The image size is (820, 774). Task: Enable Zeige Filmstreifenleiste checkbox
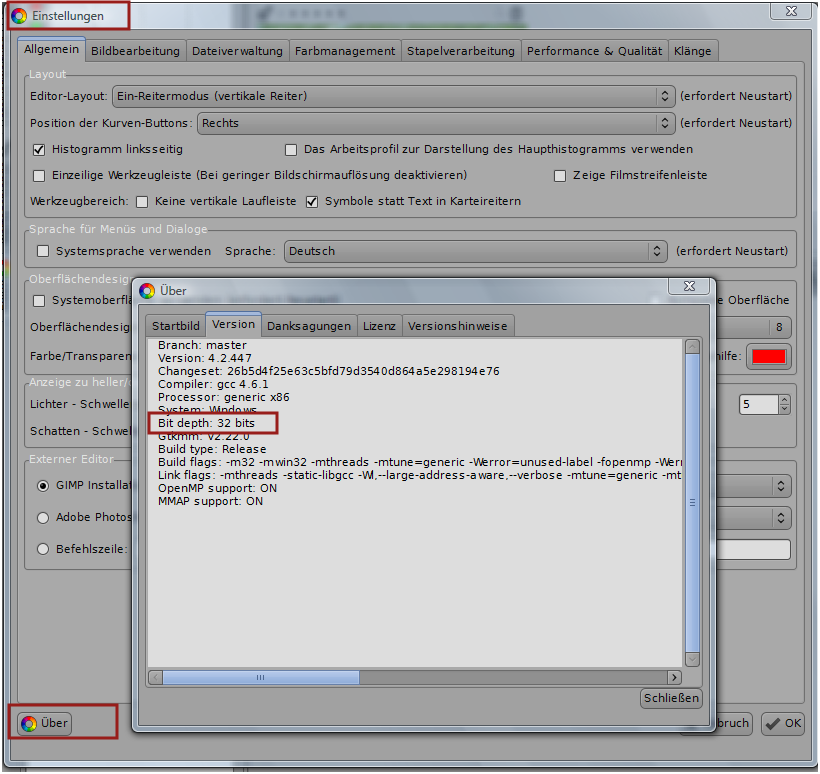click(x=560, y=176)
